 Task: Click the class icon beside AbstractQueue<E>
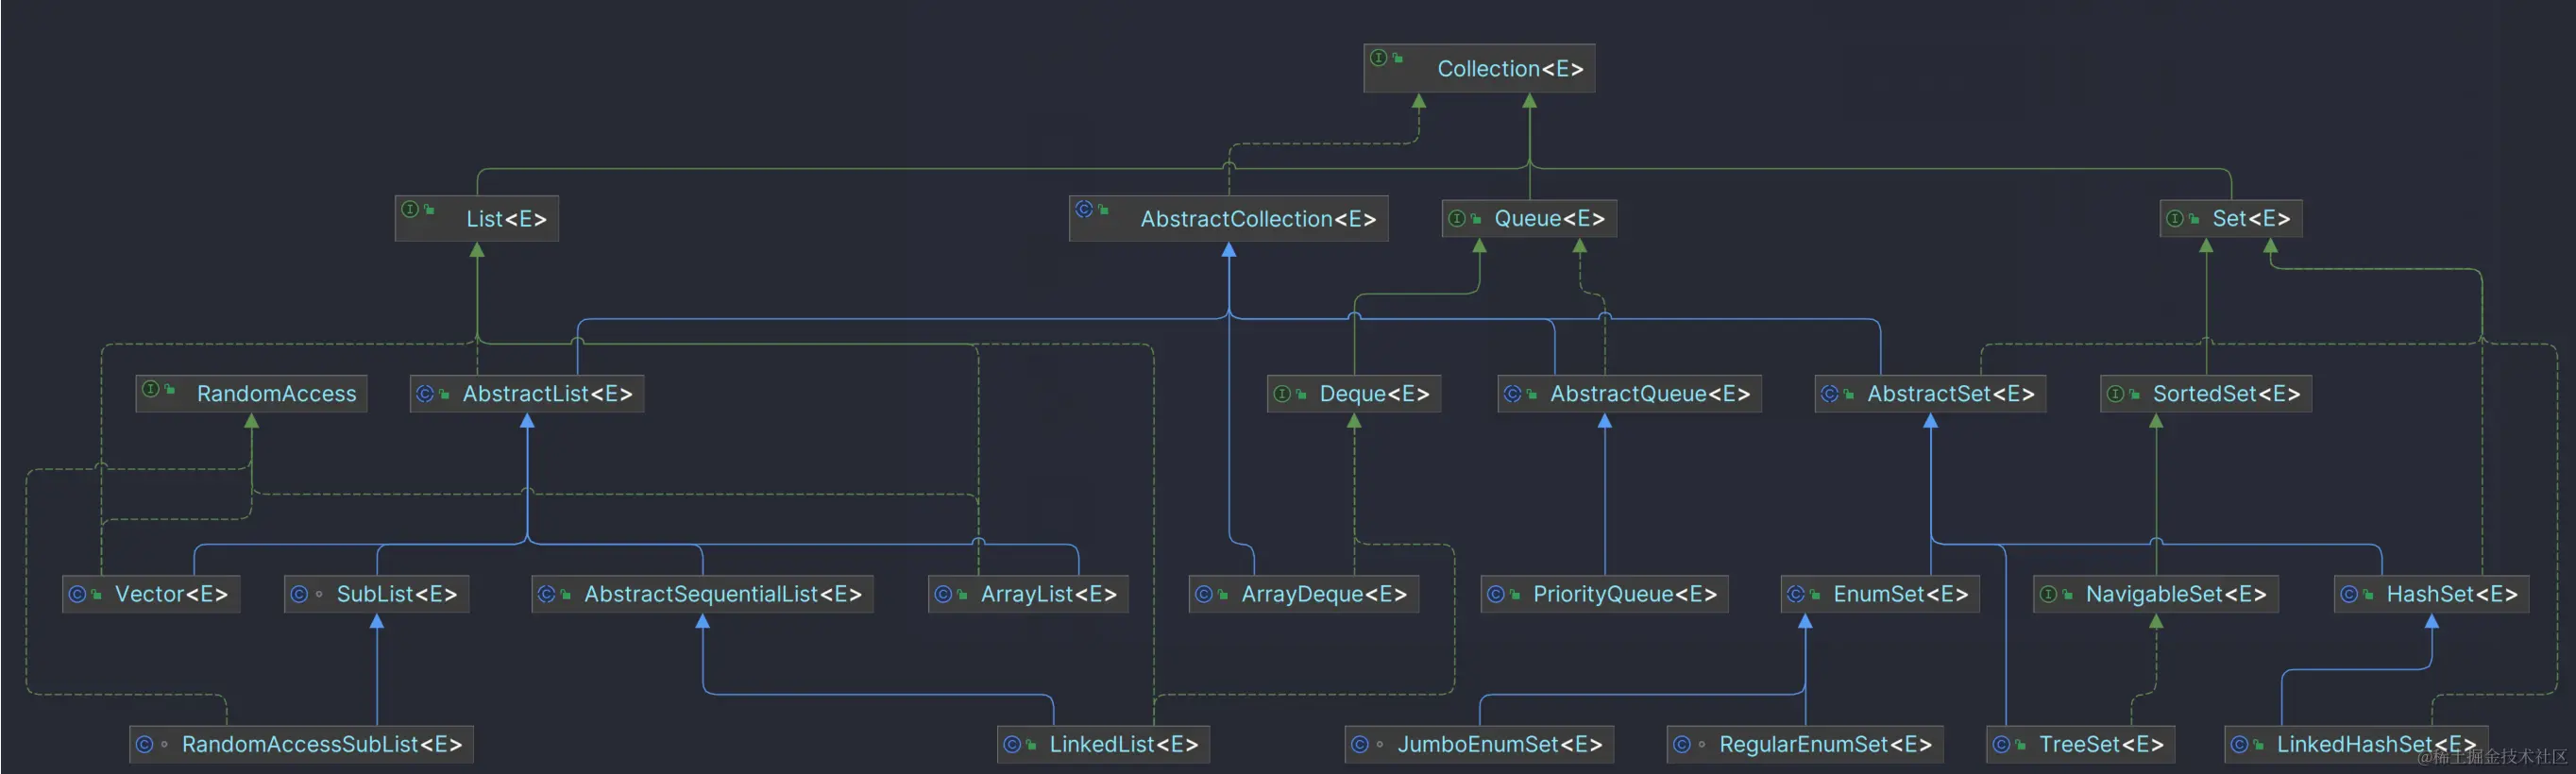coord(1513,394)
